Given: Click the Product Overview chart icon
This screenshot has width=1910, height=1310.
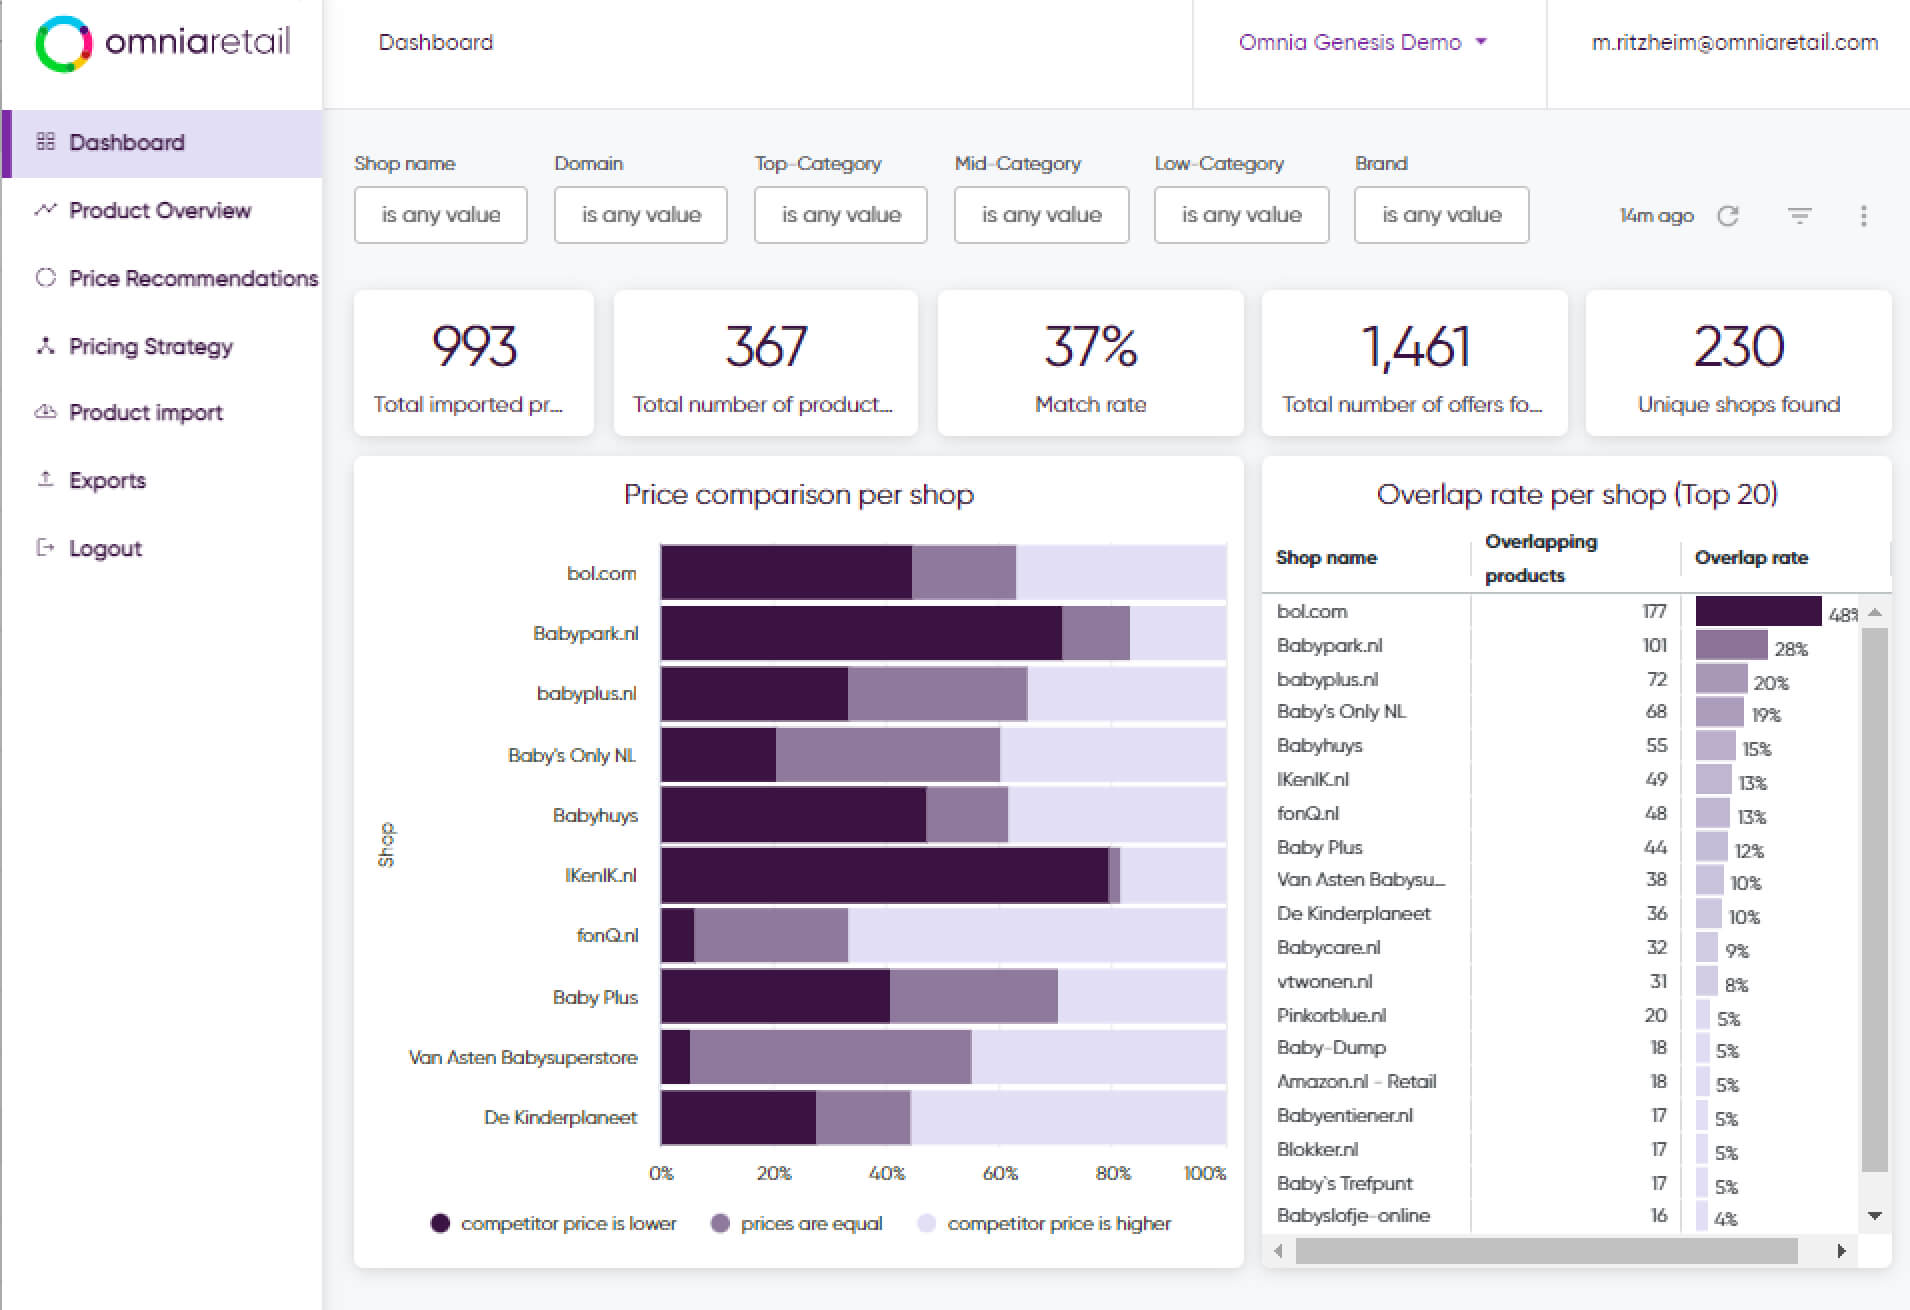Looking at the screenshot, I should (45, 209).
